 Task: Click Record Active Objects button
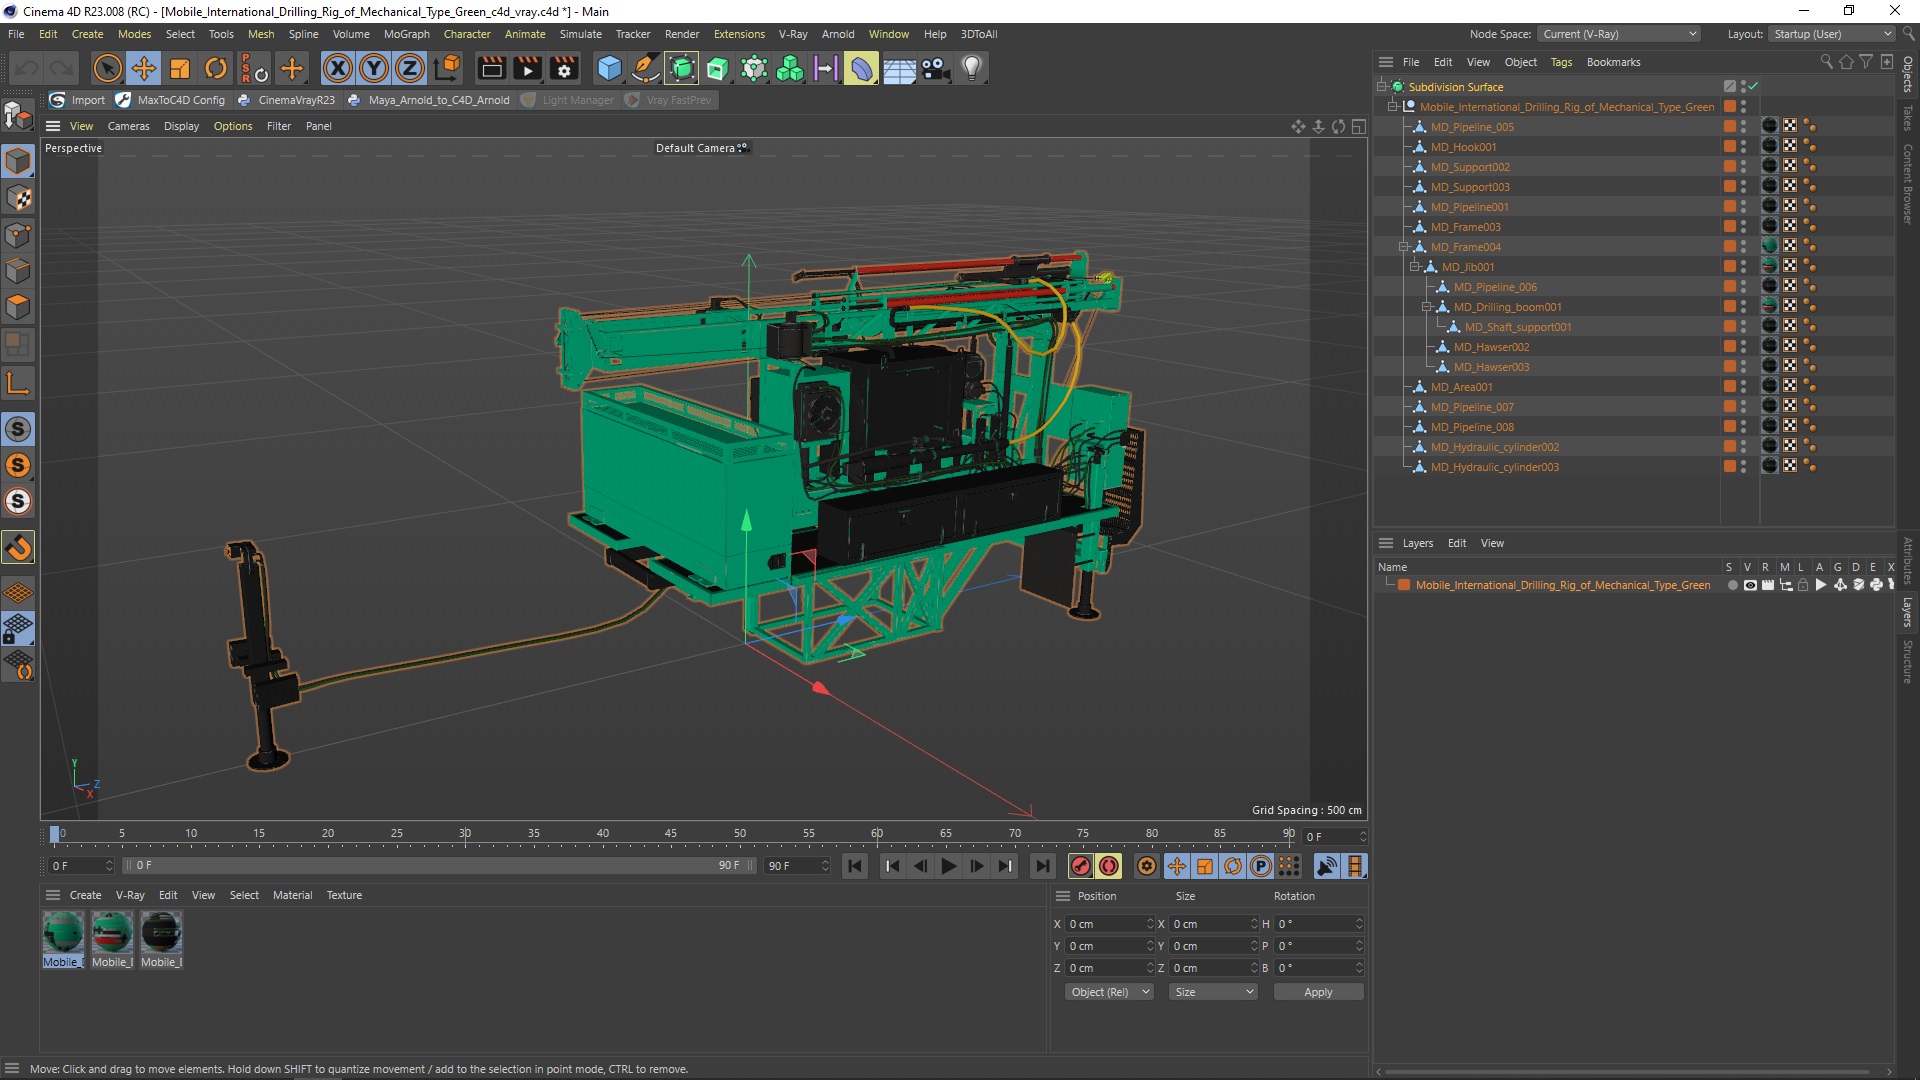point(1080,866)
